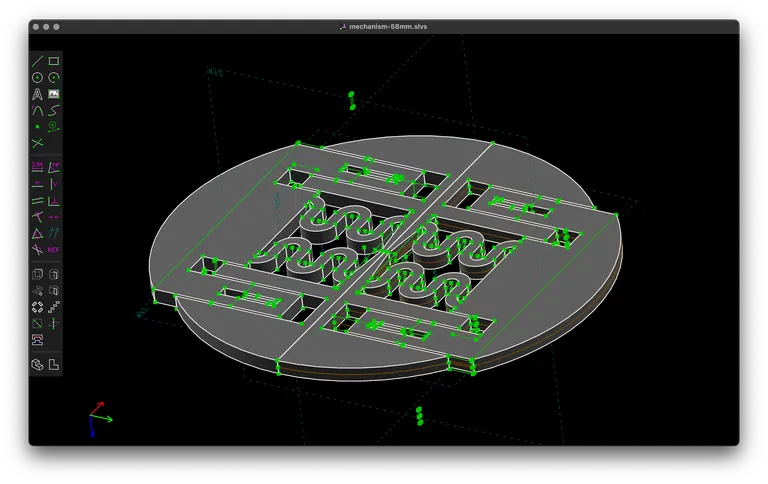The height and width of the screenshot is (484, 768).
Task: Create new helix group
Action: (37, 291)
